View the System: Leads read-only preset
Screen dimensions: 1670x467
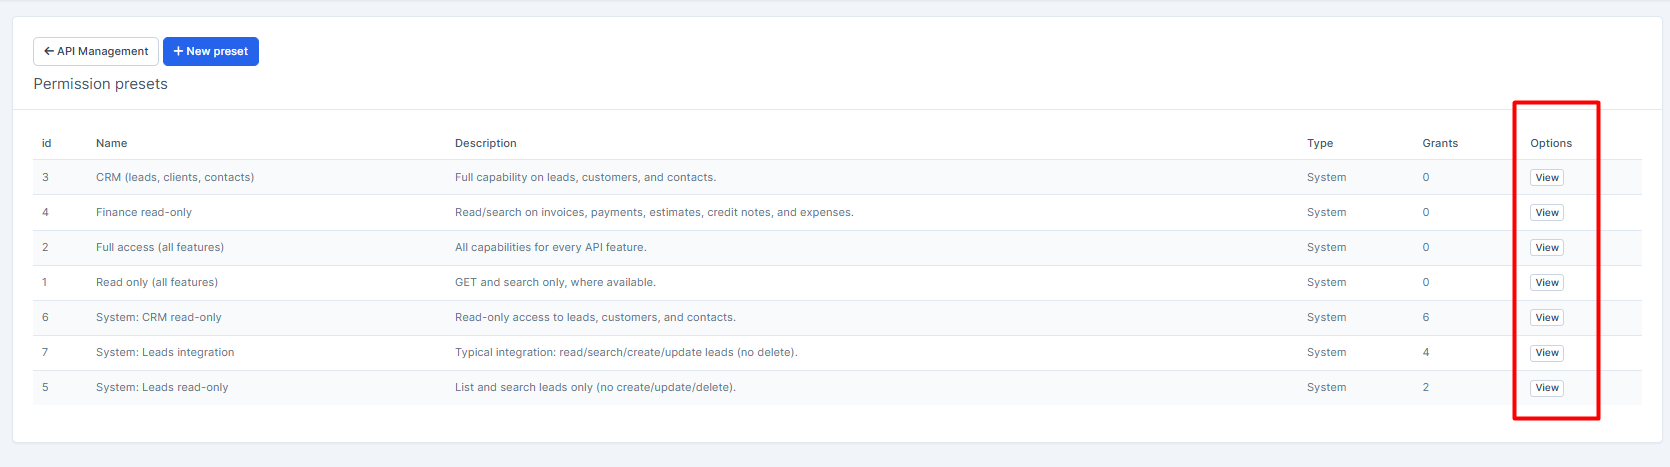(1546, 388)
